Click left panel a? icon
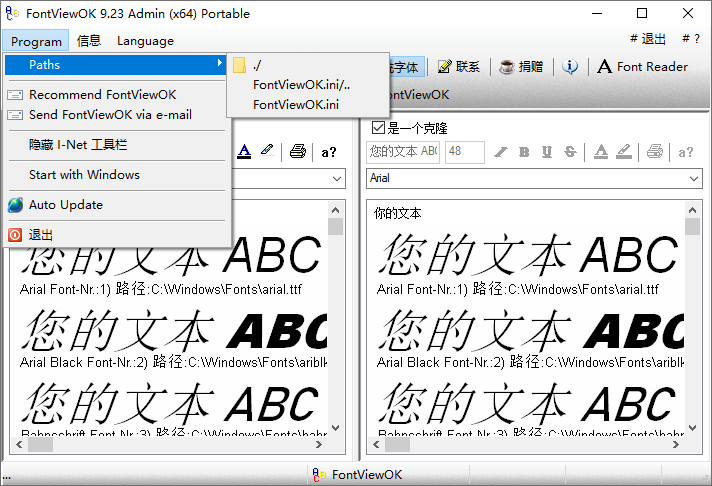The width and height of the screenshot is (712, 486). 329,152
